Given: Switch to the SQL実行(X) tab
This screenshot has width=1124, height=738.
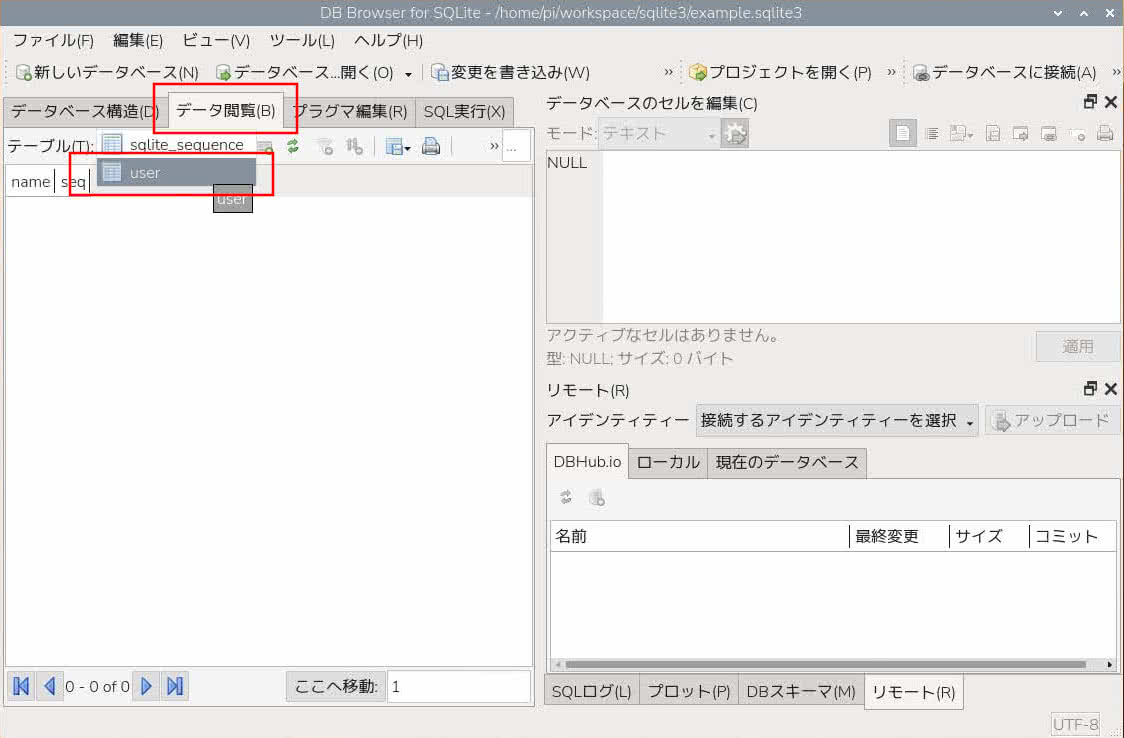Looking at the screenshot, I should click(464, 112).
